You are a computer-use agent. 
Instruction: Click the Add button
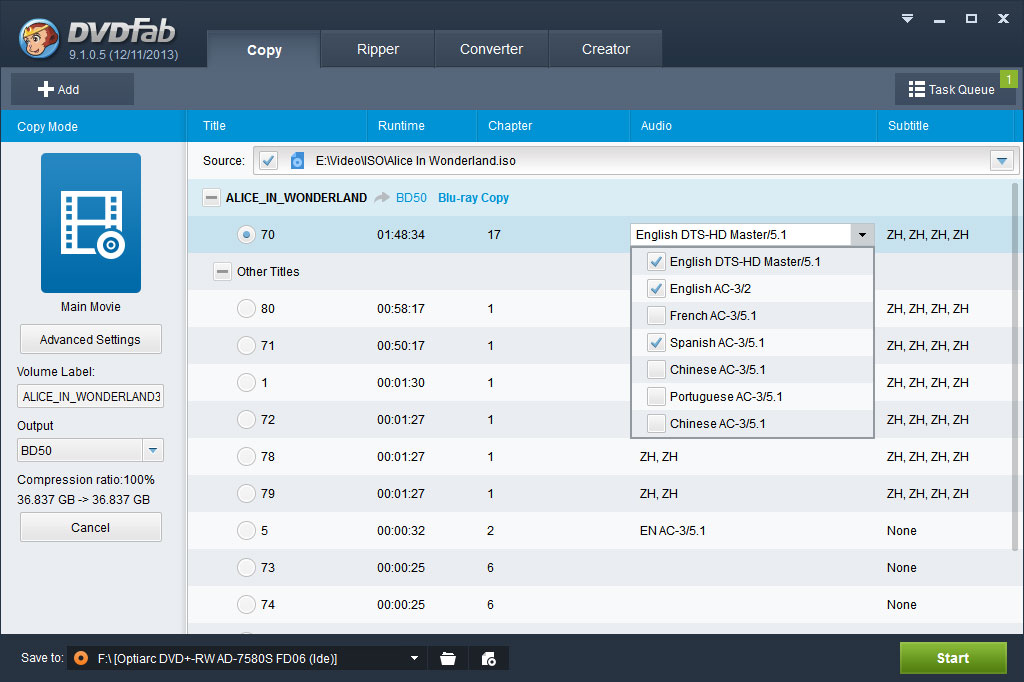[72, 89]
